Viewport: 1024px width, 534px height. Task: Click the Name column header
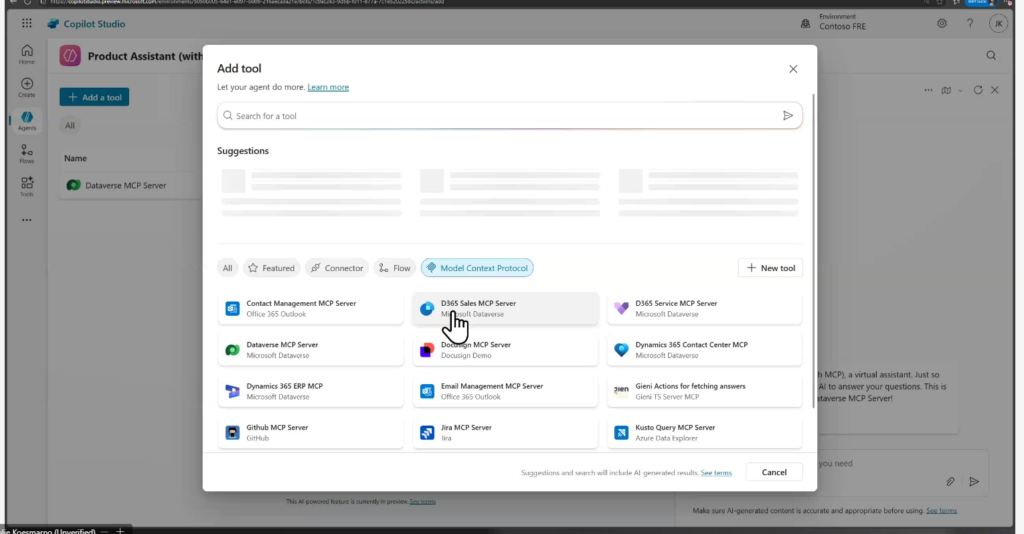point(75,158)
